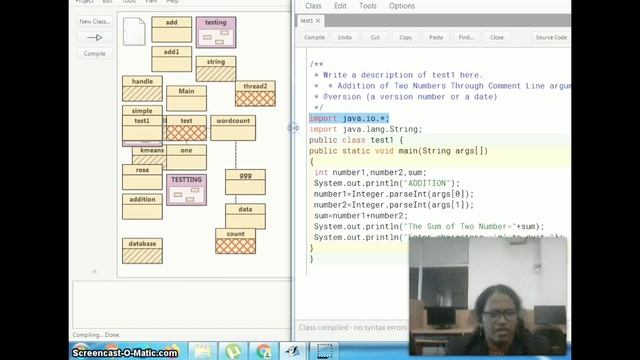Switch to BlueJ taskbar icon

[x=293, y=351]
